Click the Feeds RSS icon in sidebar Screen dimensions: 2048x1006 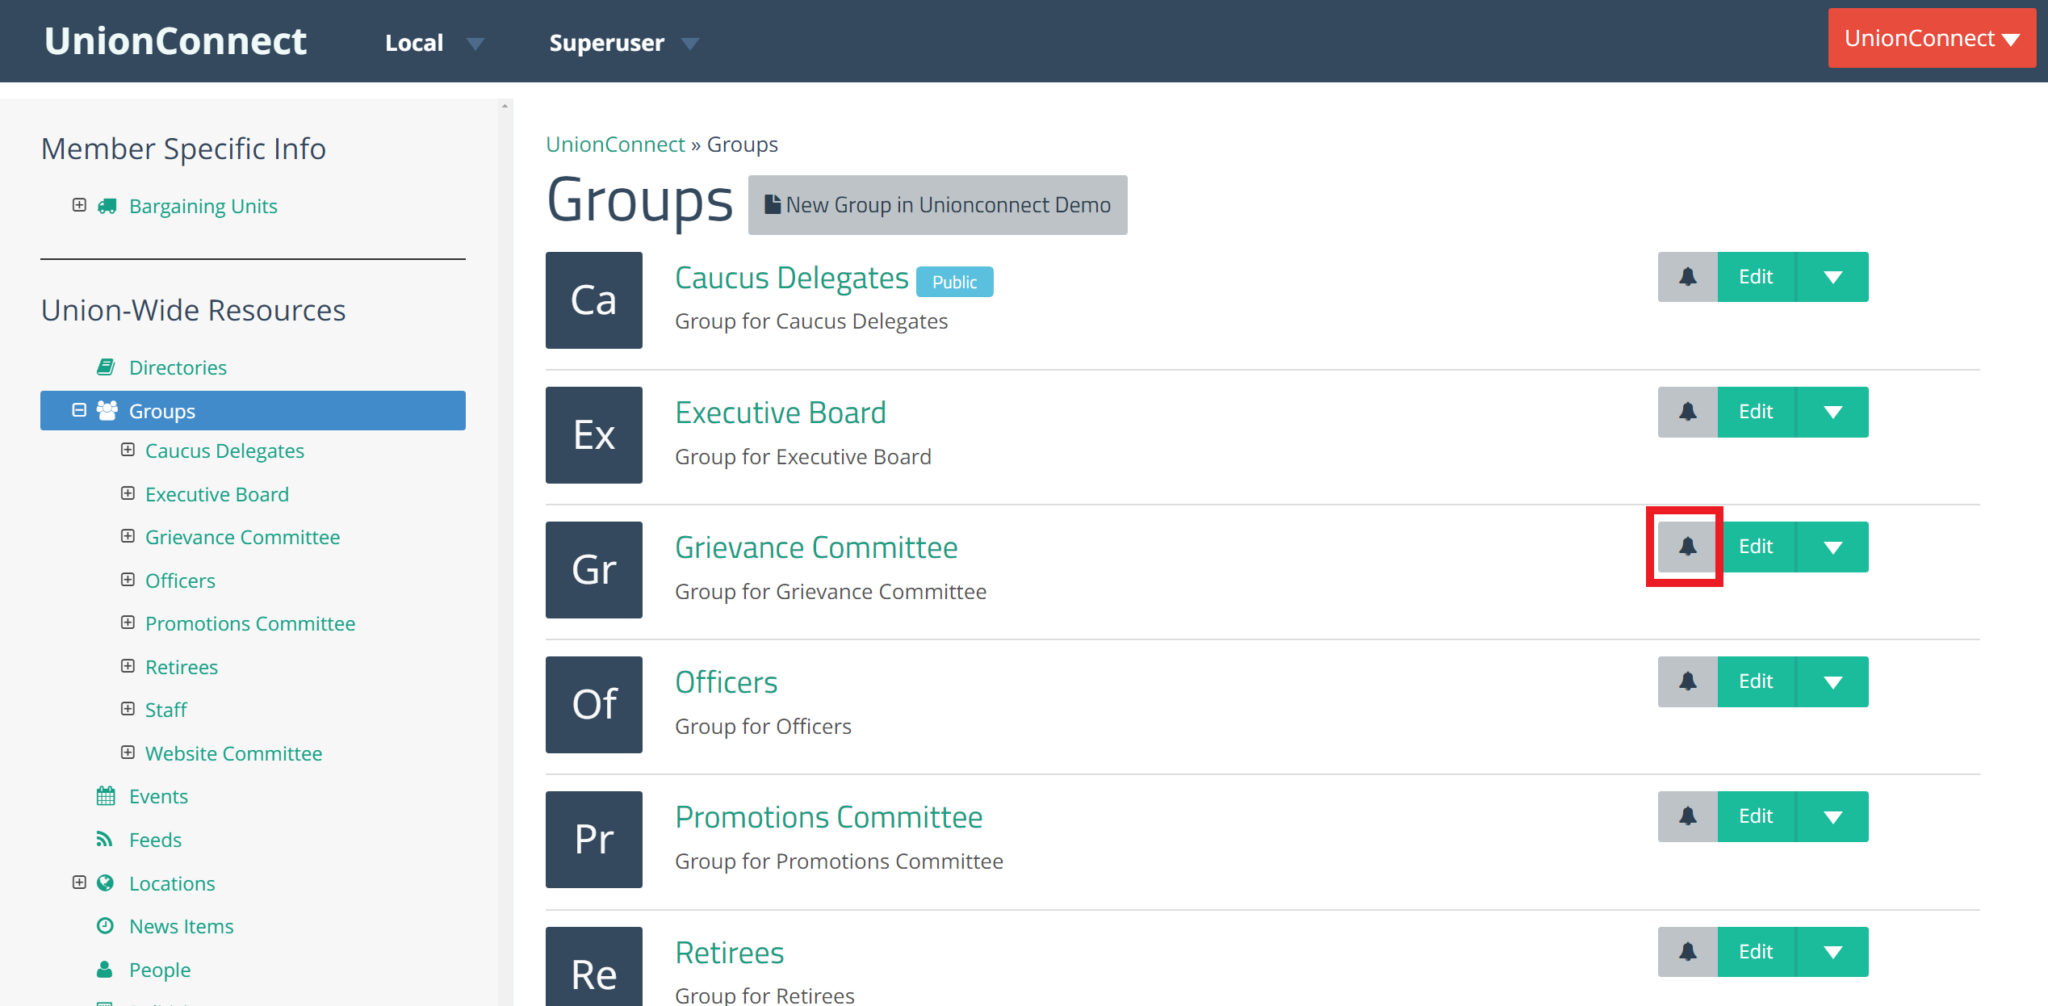click(x=105, y=839)
